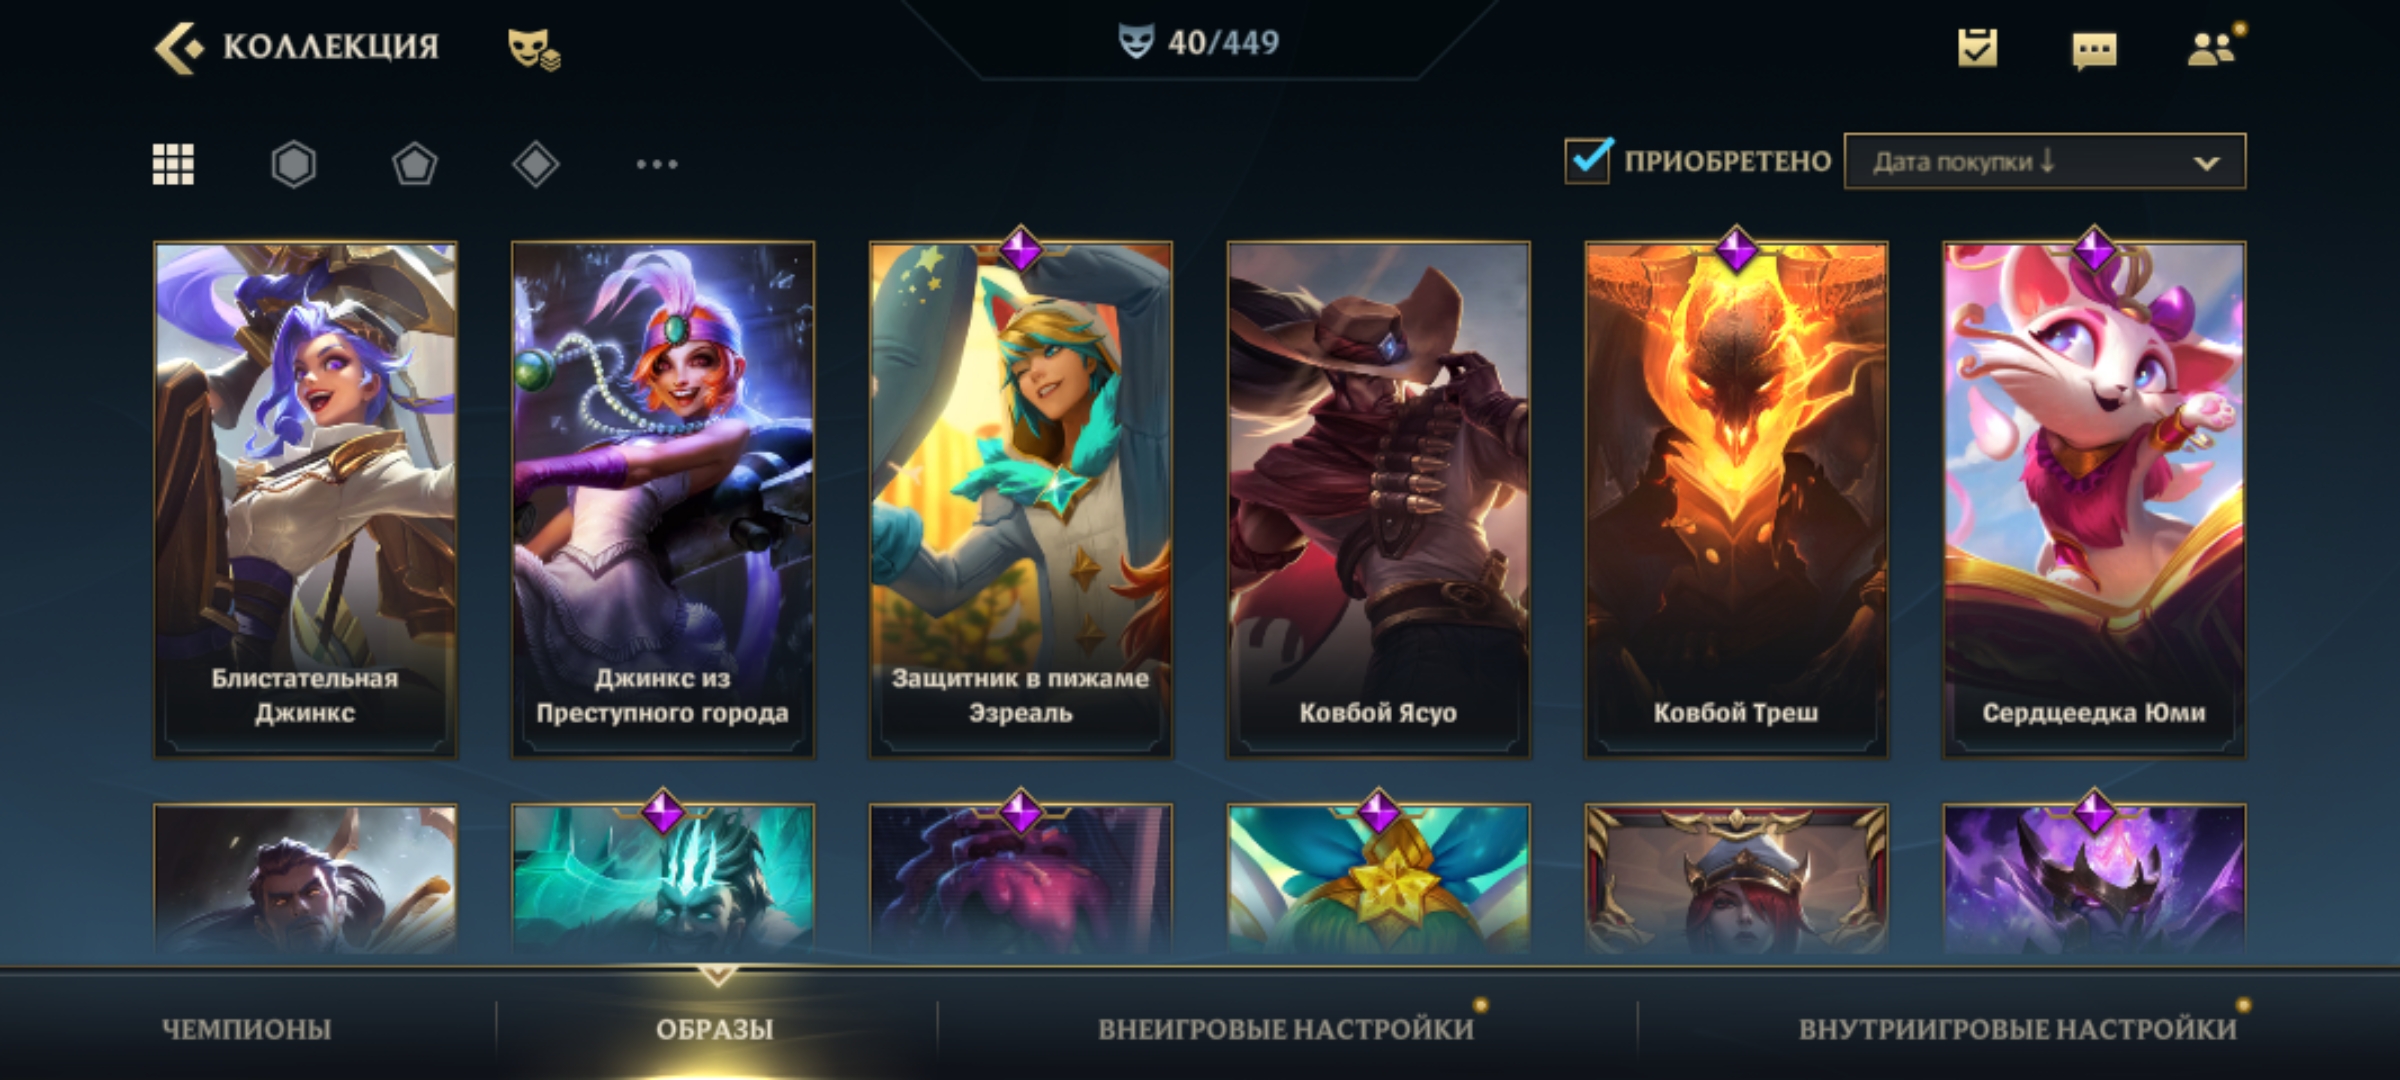Switch to Внеигровые настройки tab
Viewport: 2400px width, 1080px height.
click(1286, 1029)
